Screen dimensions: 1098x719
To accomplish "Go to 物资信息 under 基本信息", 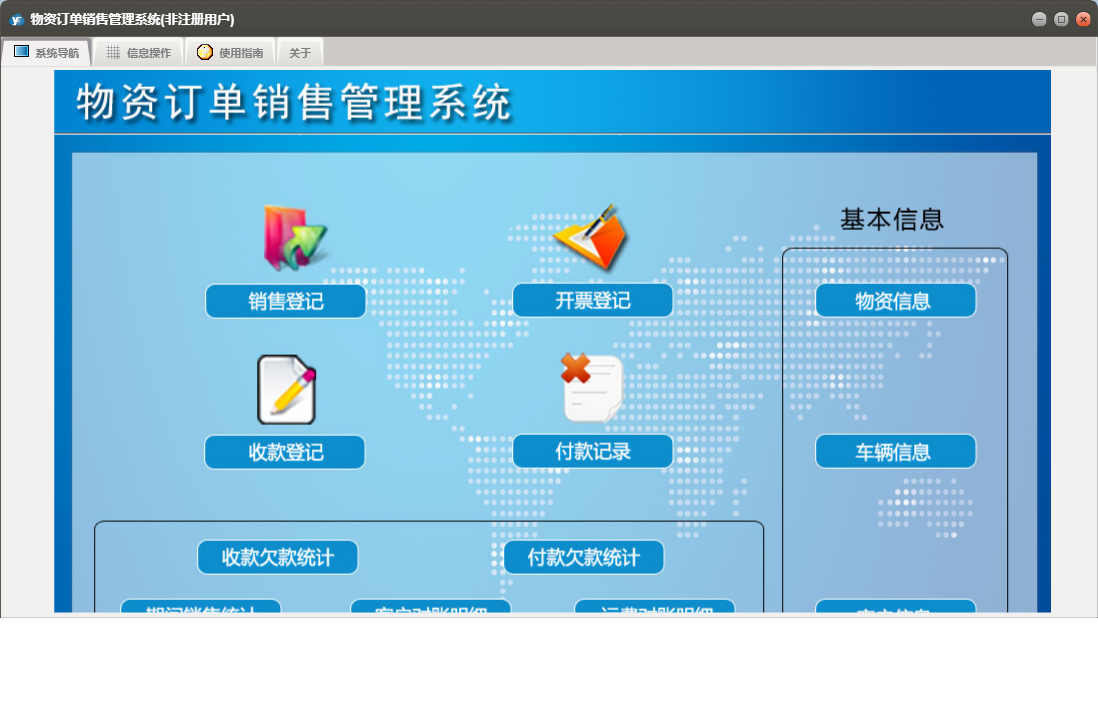I will point(895,300).
